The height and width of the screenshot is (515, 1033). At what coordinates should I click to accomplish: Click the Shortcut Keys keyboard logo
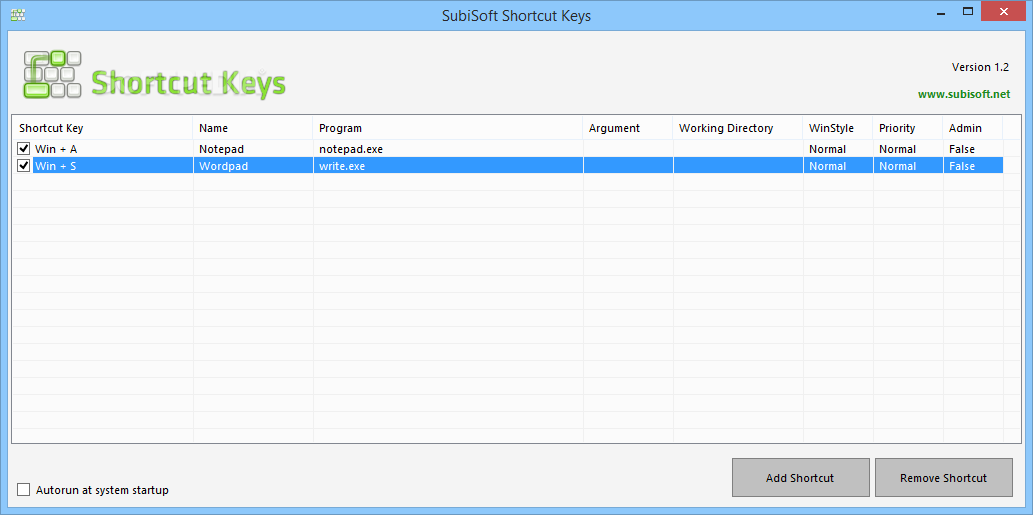click(53, 74)
